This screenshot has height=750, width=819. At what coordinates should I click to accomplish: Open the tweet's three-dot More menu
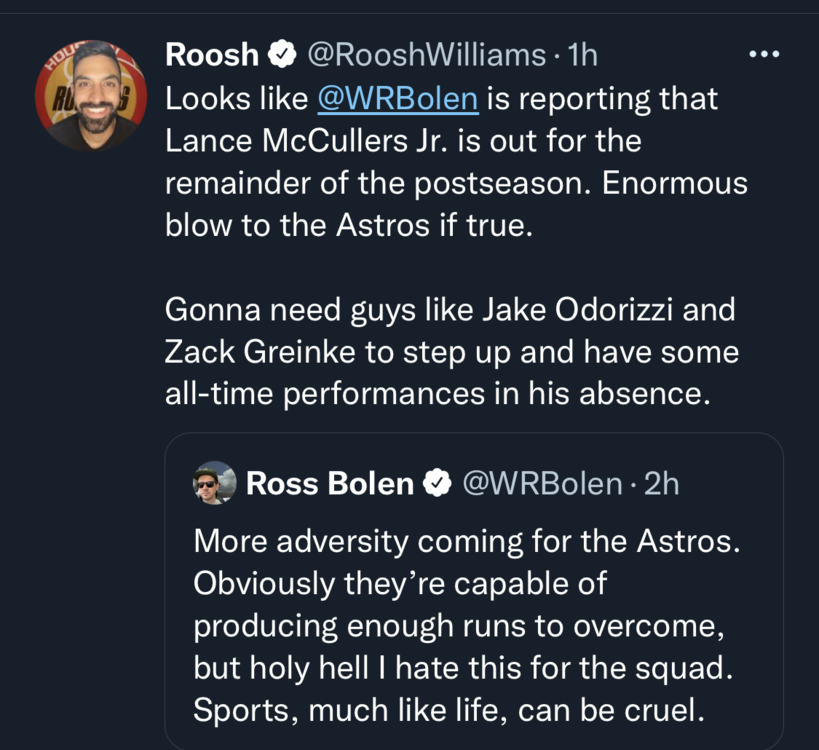tap(764, 55)
